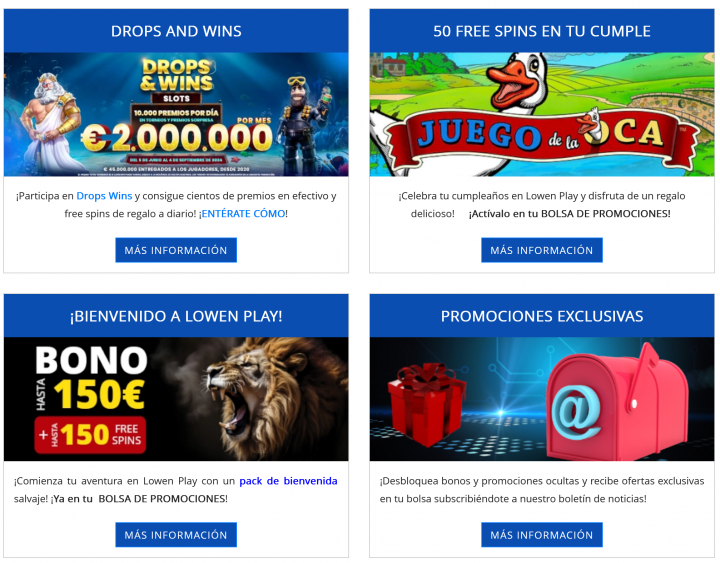
Task: Click the ¡BIENVENIDO A LOWEN PLAY! header
Action: 176,316
